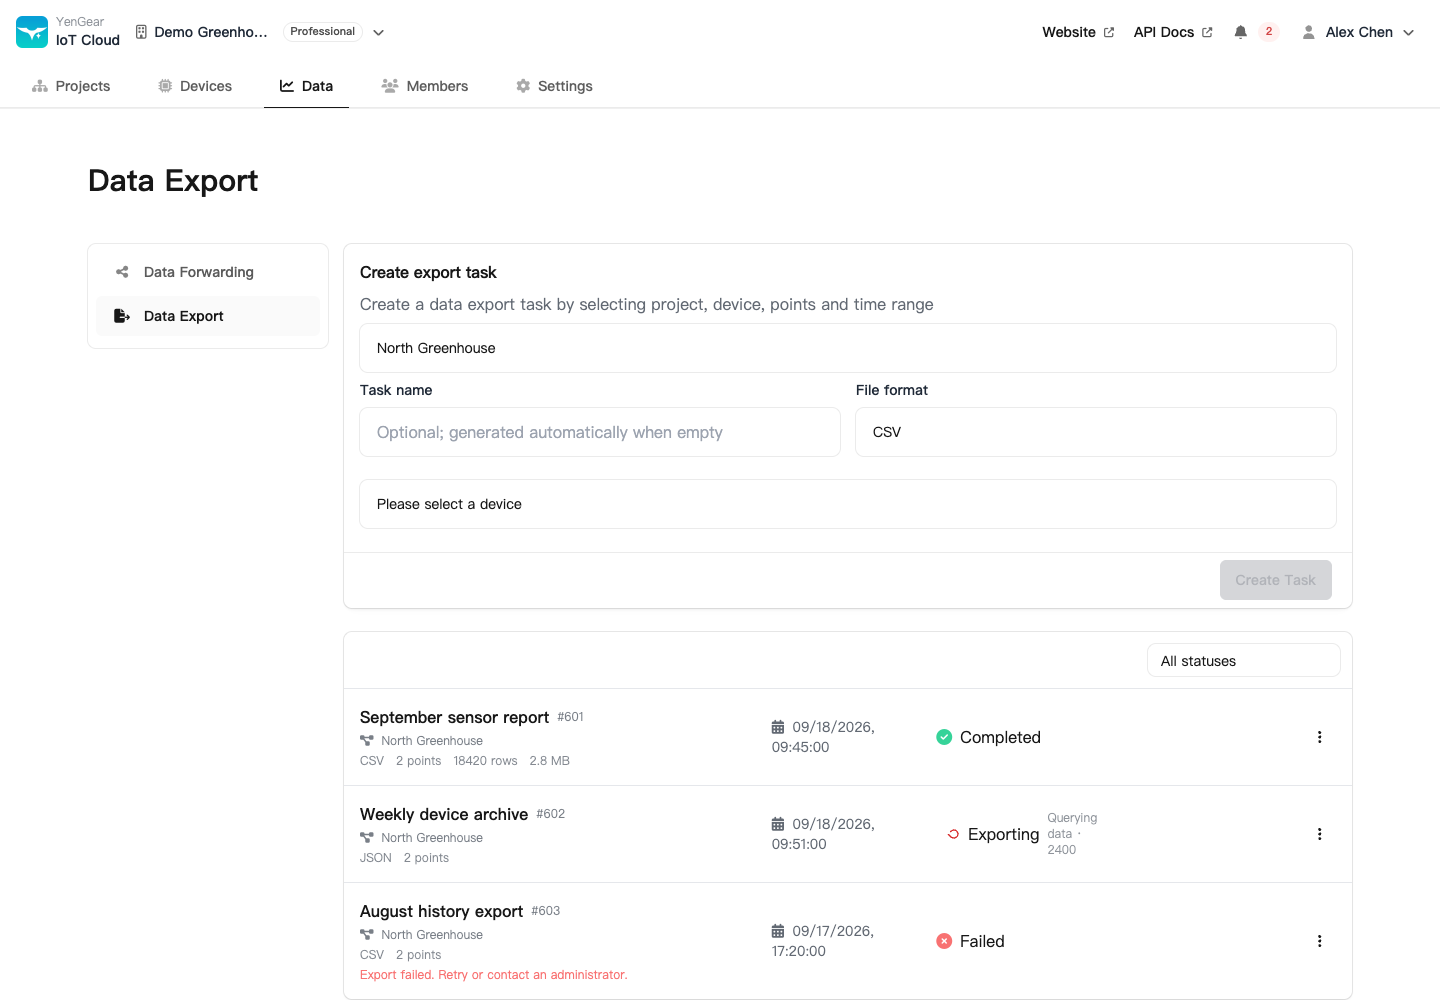Switch to the Projects tab
This screenshot has width=1440, height=1000.
(71, 86)
